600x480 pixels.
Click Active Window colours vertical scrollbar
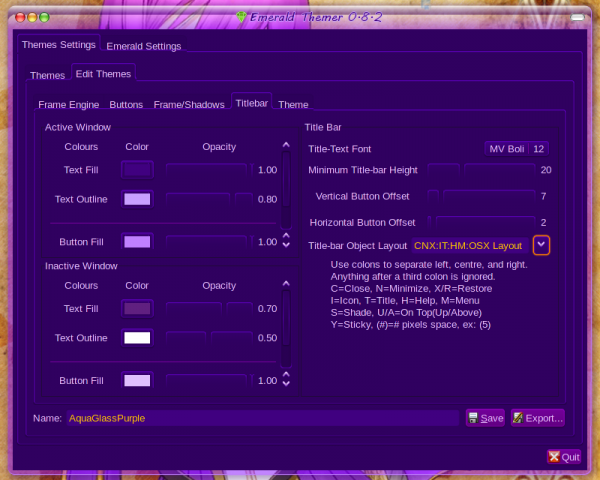pyautogui.click(x=286, y=189)
